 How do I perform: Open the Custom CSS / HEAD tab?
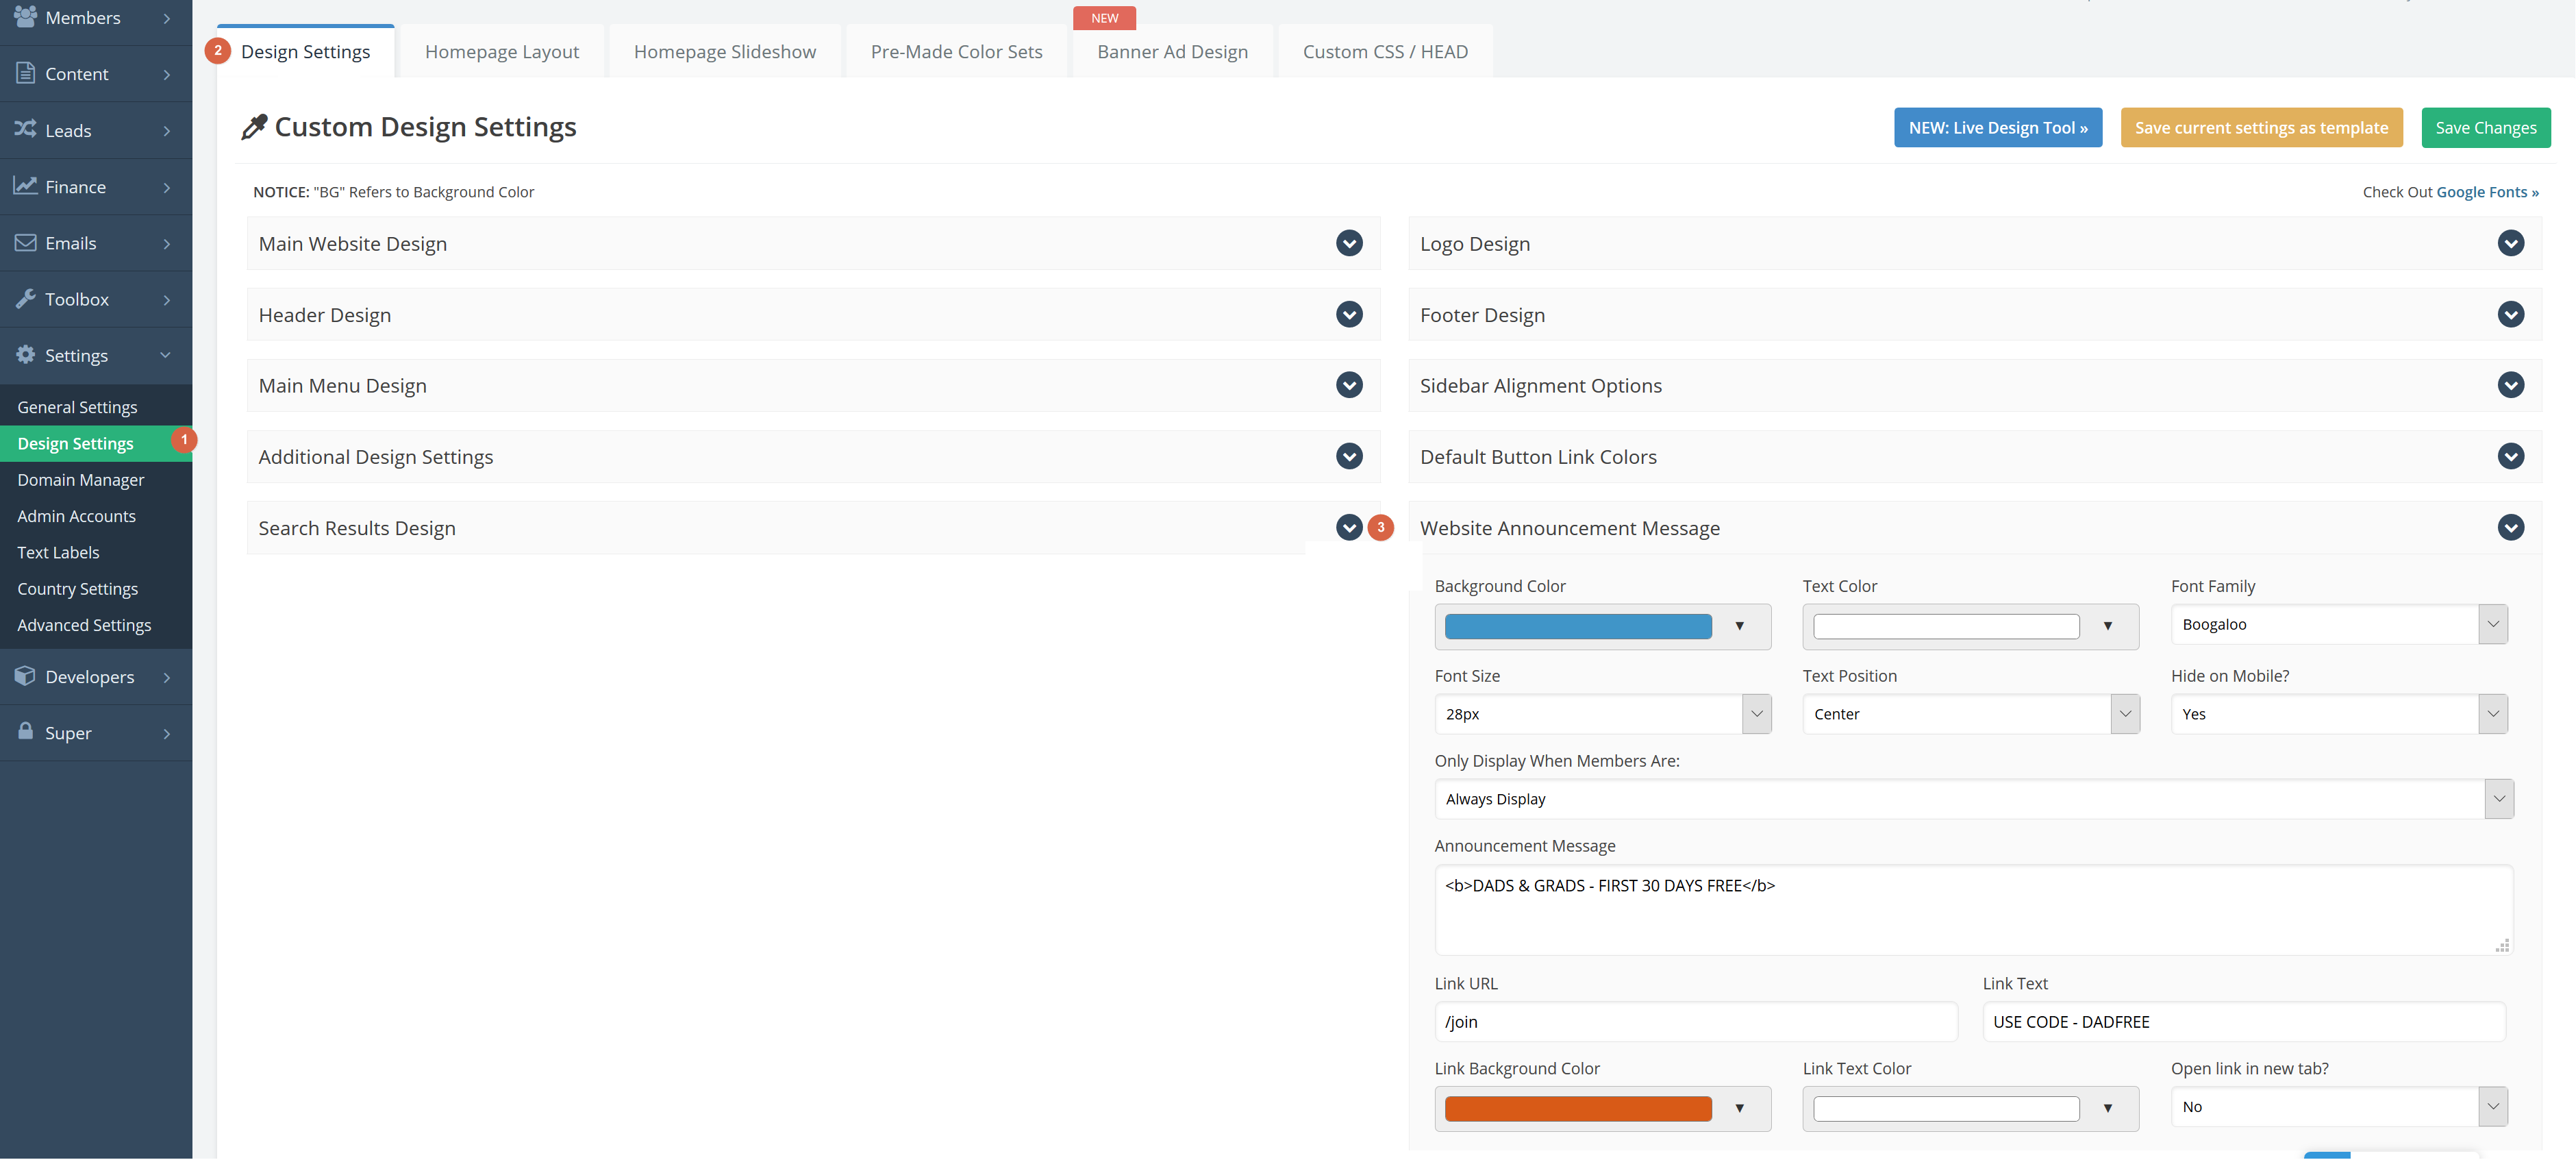[x=1385, y=52]
